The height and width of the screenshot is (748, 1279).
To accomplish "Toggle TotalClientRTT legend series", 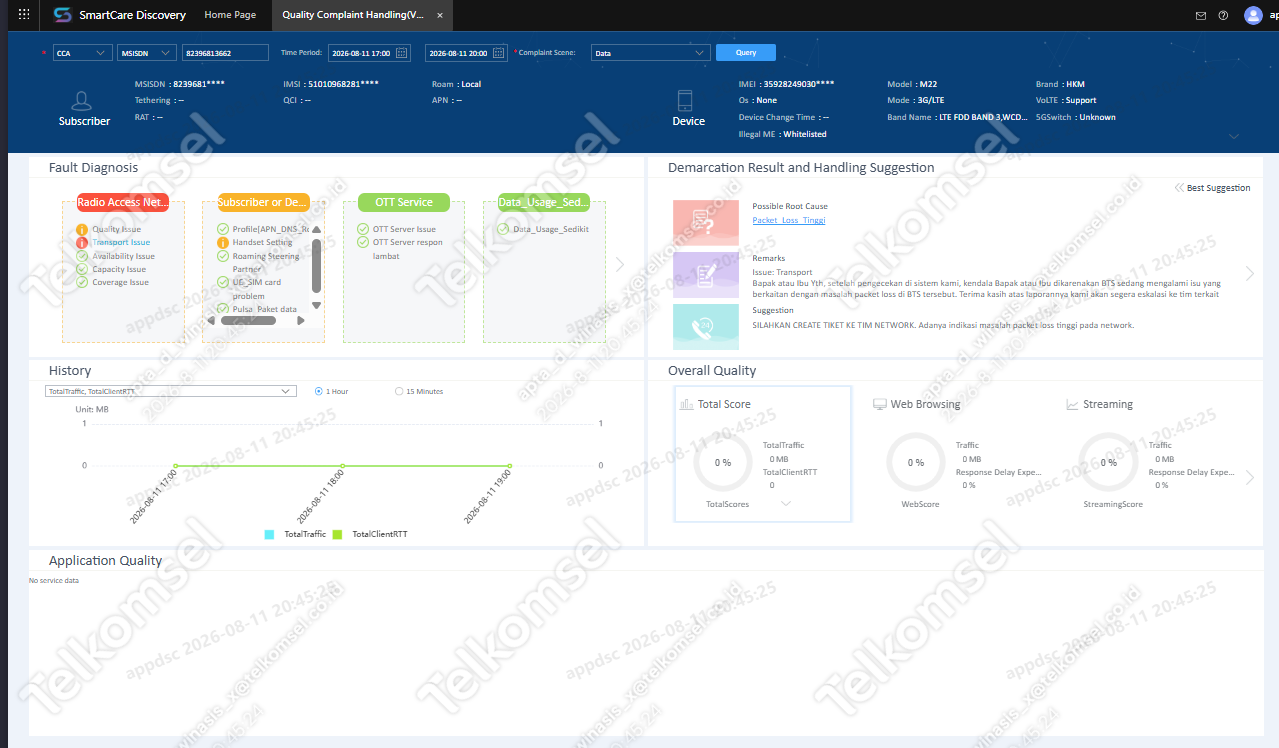I will tap(370, 535).
